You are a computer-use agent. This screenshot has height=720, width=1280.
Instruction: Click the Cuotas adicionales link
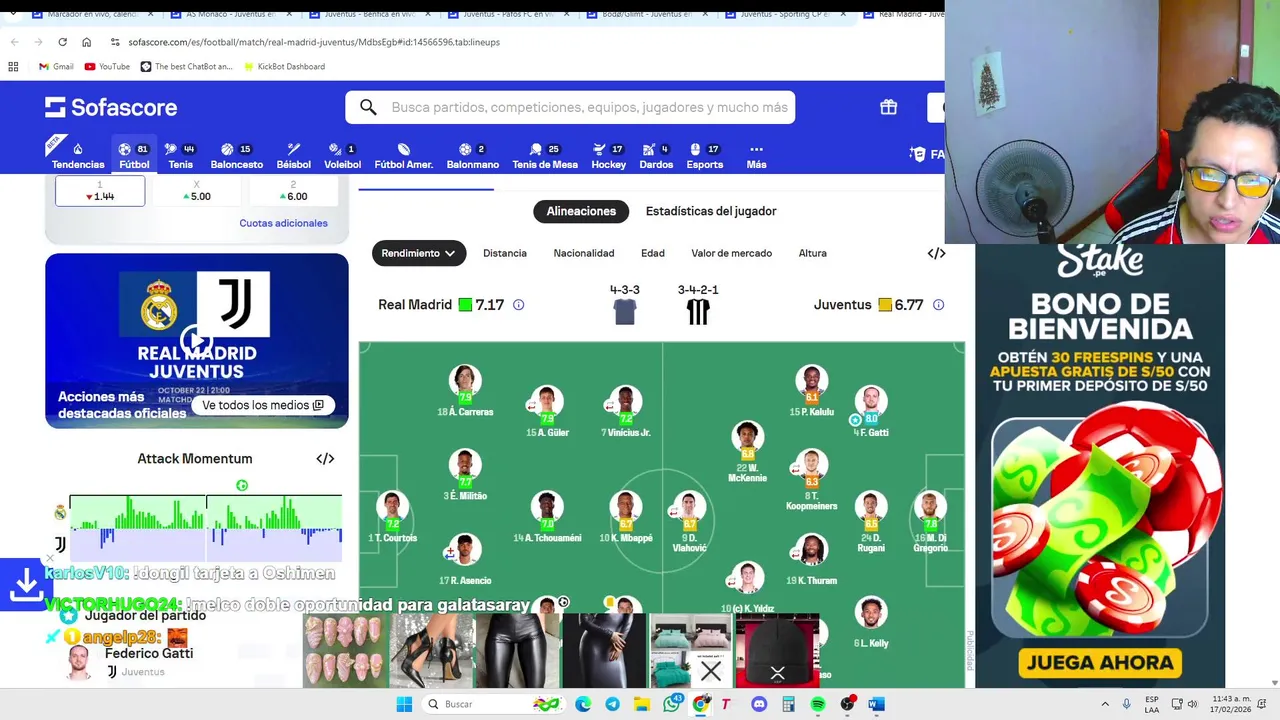(x=283, y=223)
